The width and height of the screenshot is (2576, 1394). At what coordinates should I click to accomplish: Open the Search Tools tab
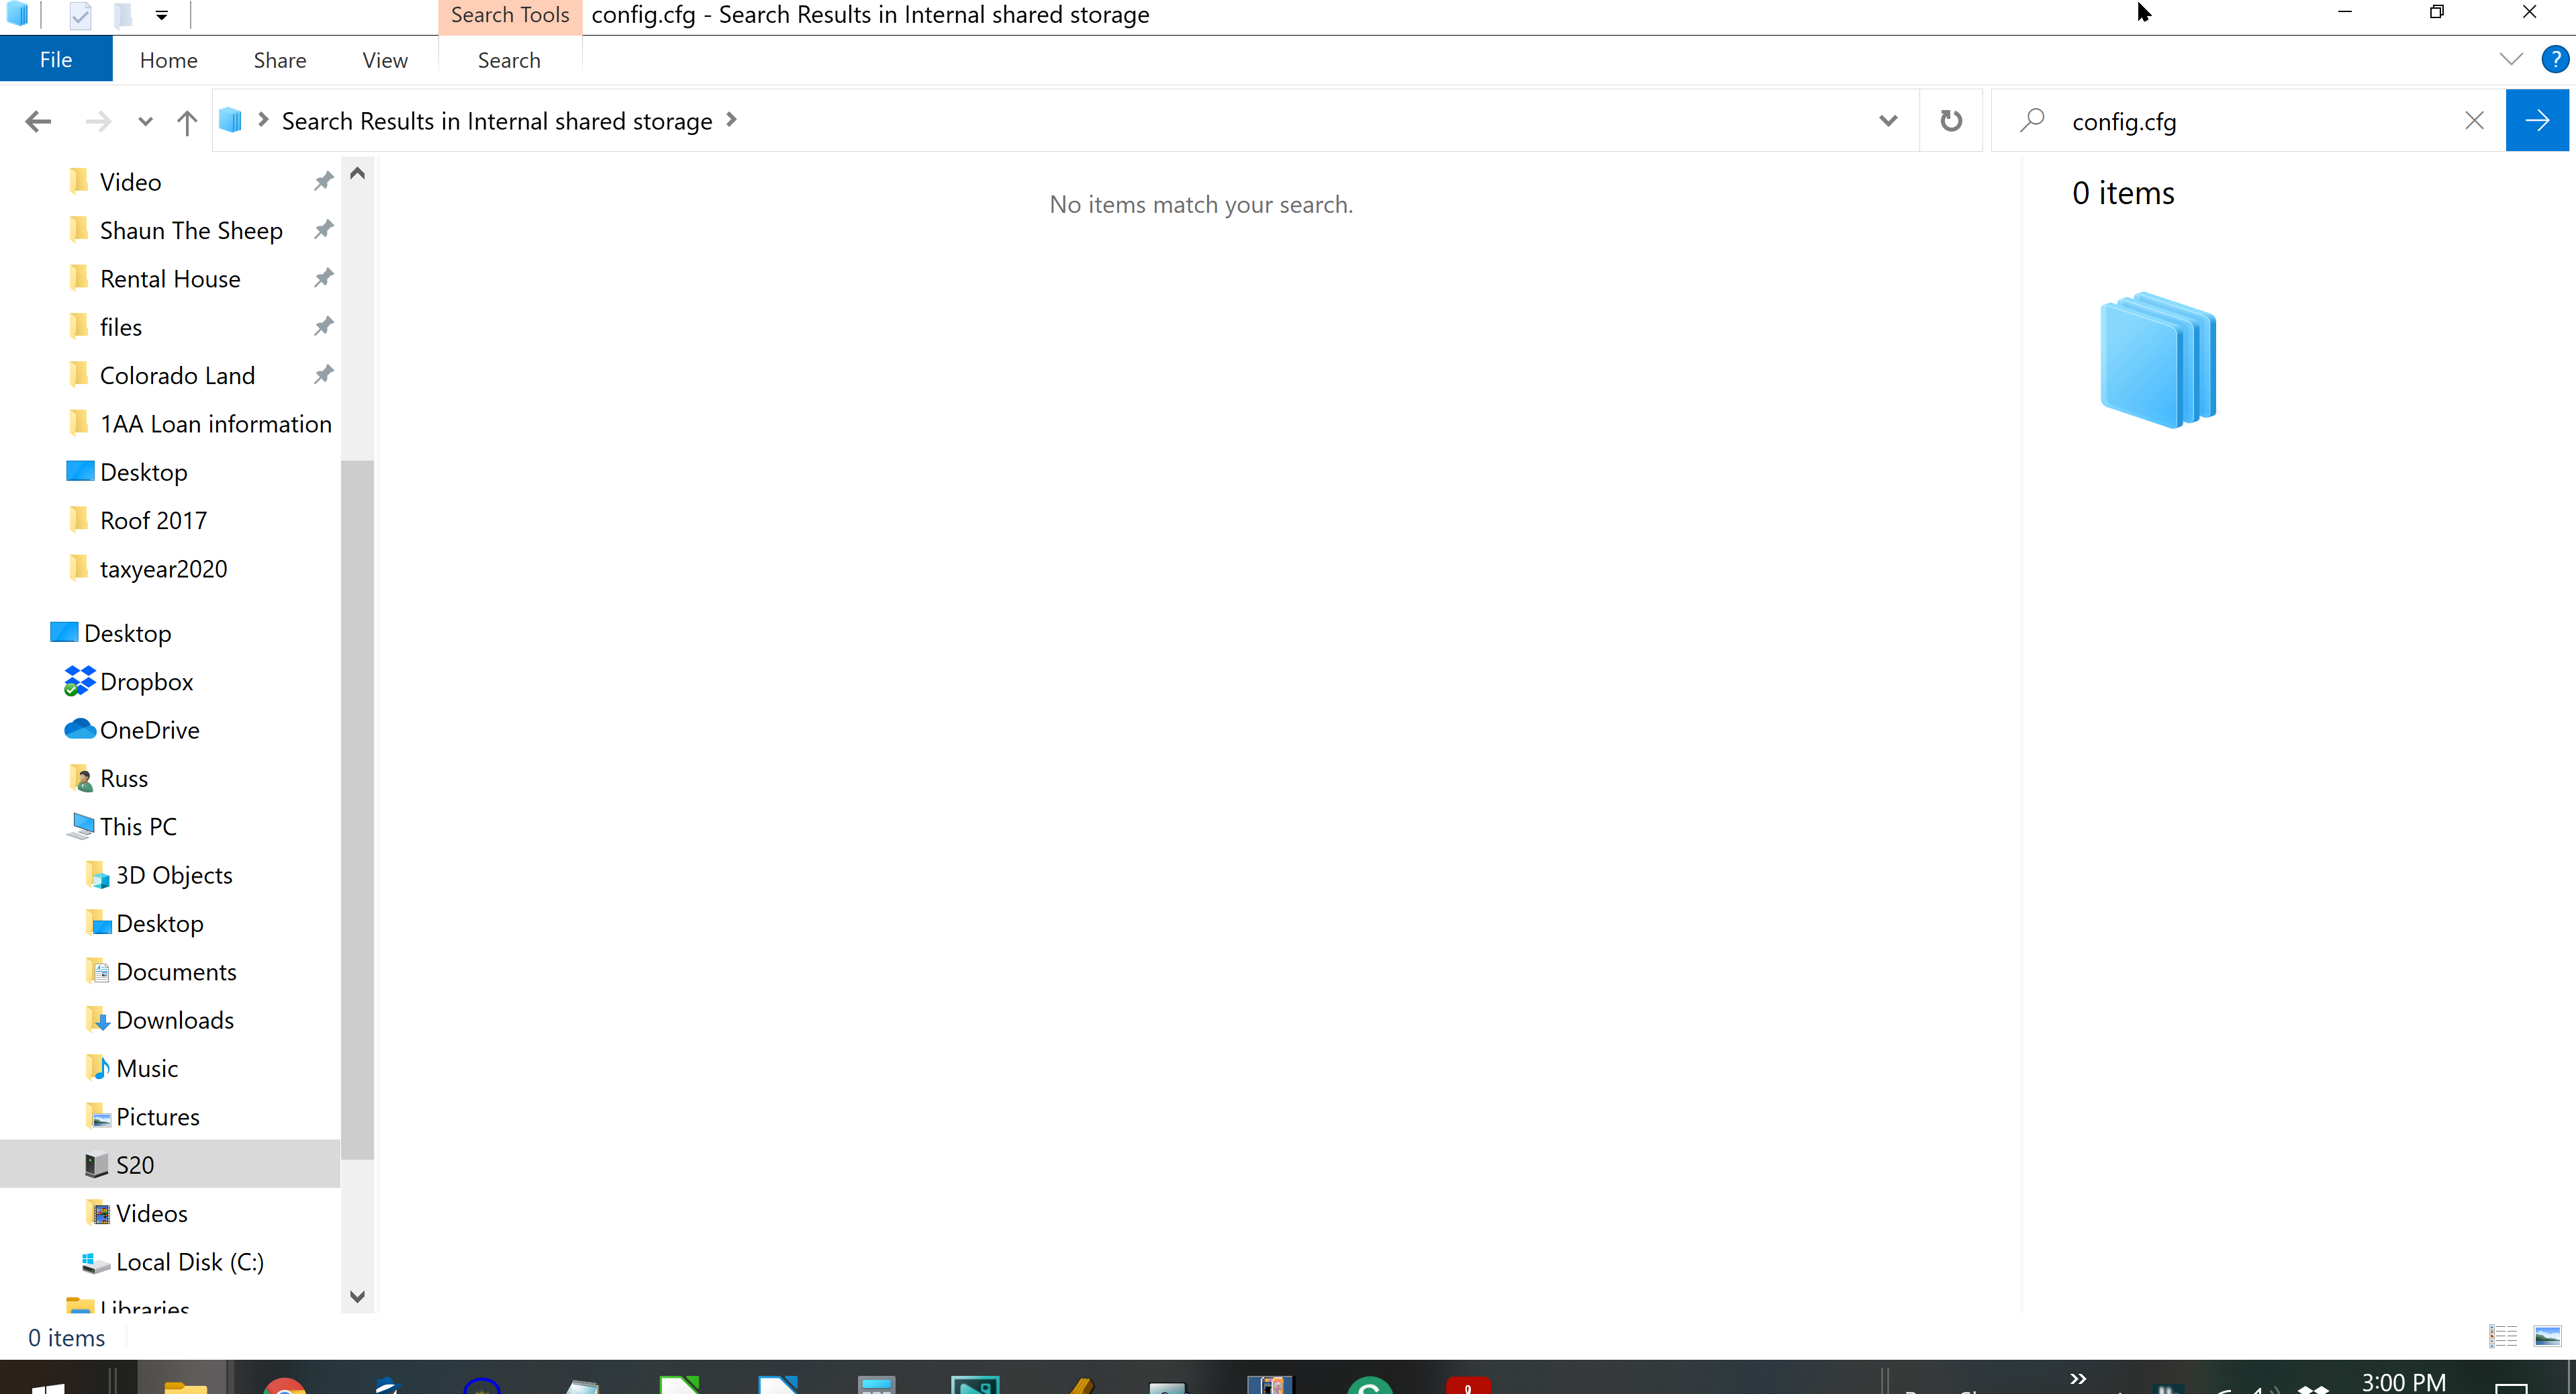[509, 16]
